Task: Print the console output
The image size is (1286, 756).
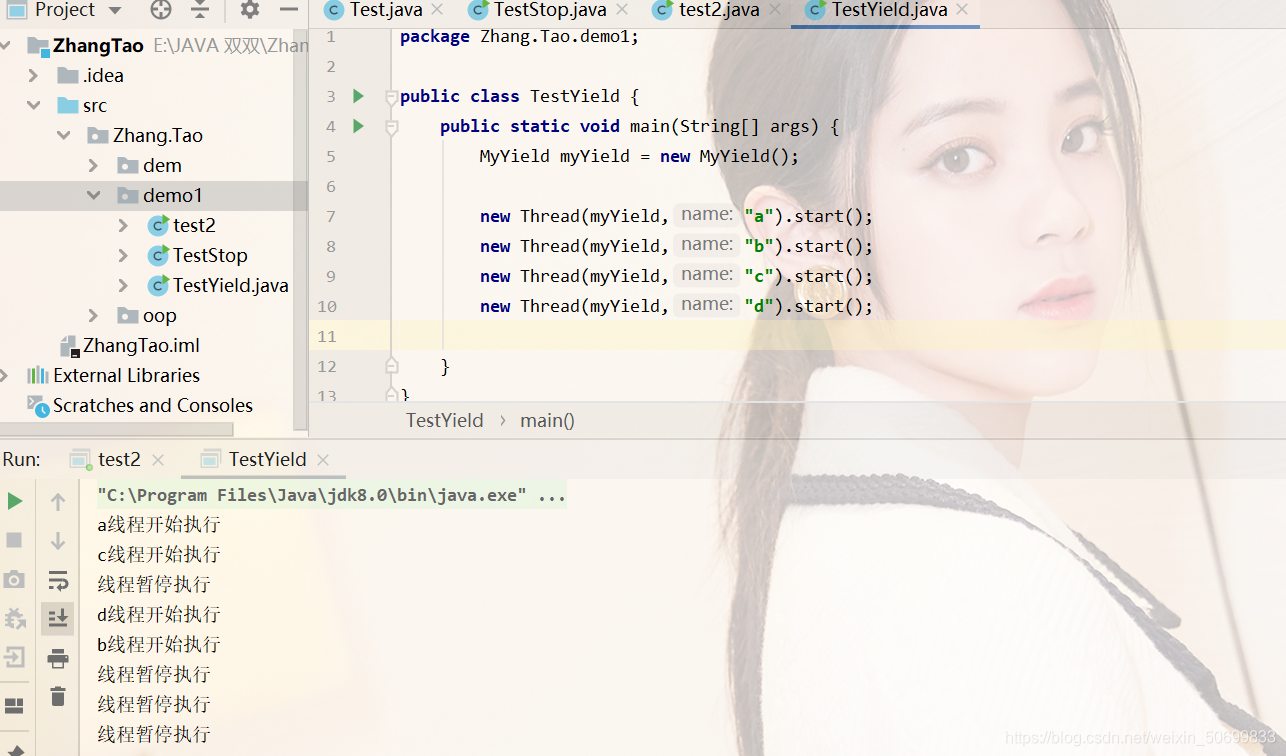Action: click(58, 658)
